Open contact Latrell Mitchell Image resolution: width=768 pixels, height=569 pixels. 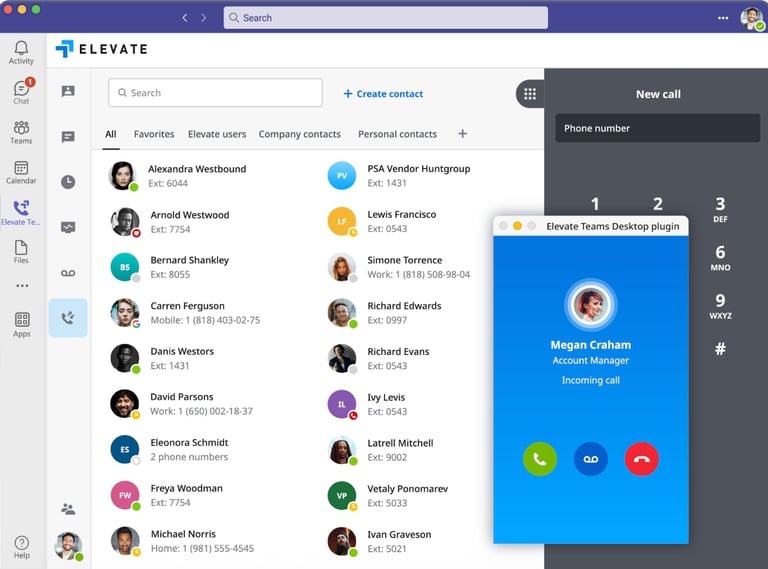[x=380, y=450]
